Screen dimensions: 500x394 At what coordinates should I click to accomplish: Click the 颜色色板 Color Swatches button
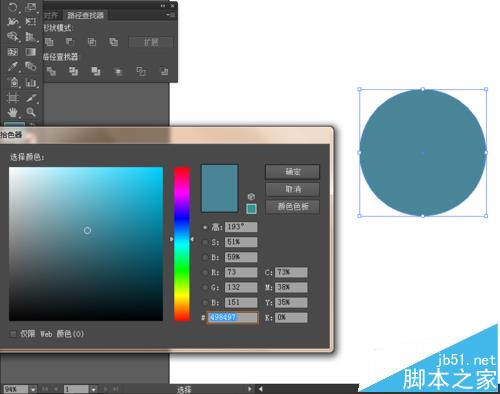292,206
